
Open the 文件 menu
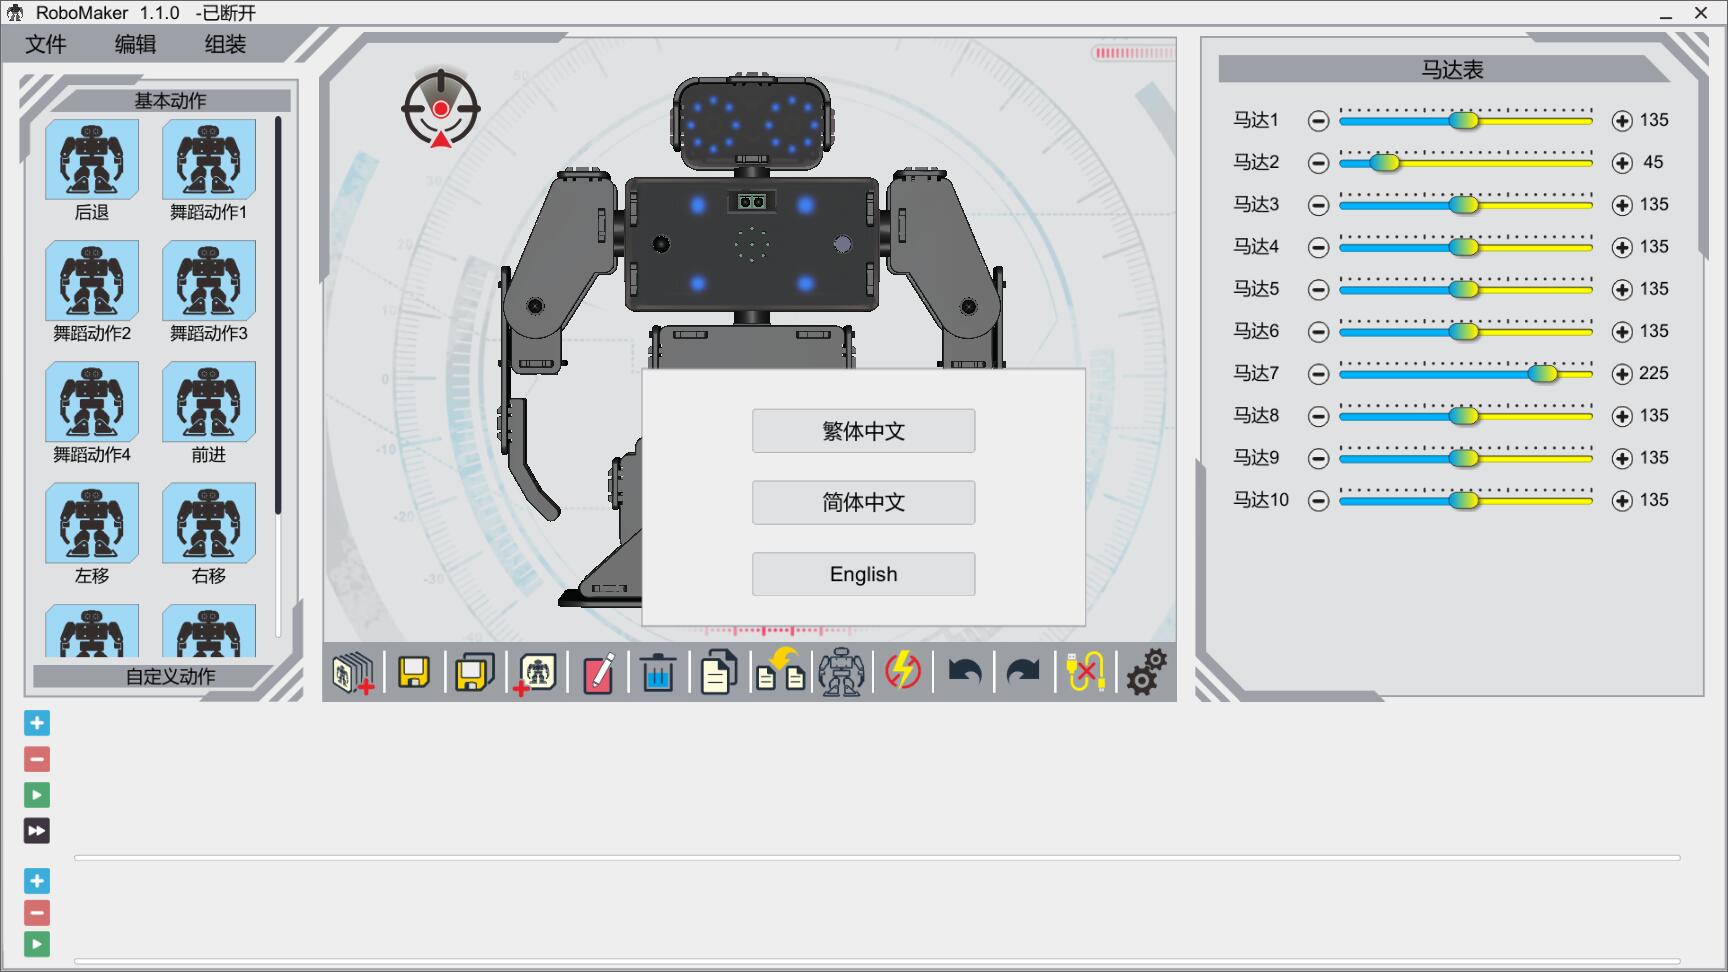(x=46, y=44)
